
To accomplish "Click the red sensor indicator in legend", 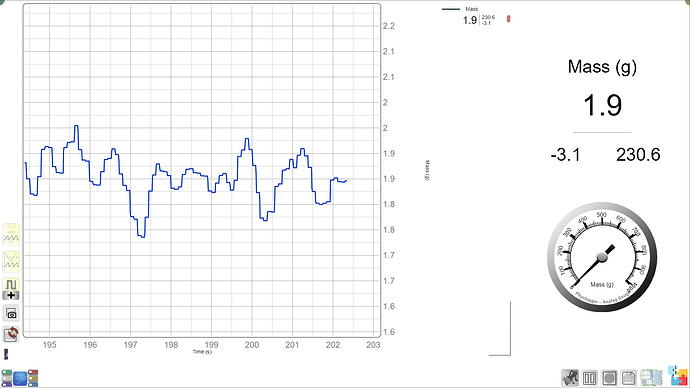I will pos(509,18).
